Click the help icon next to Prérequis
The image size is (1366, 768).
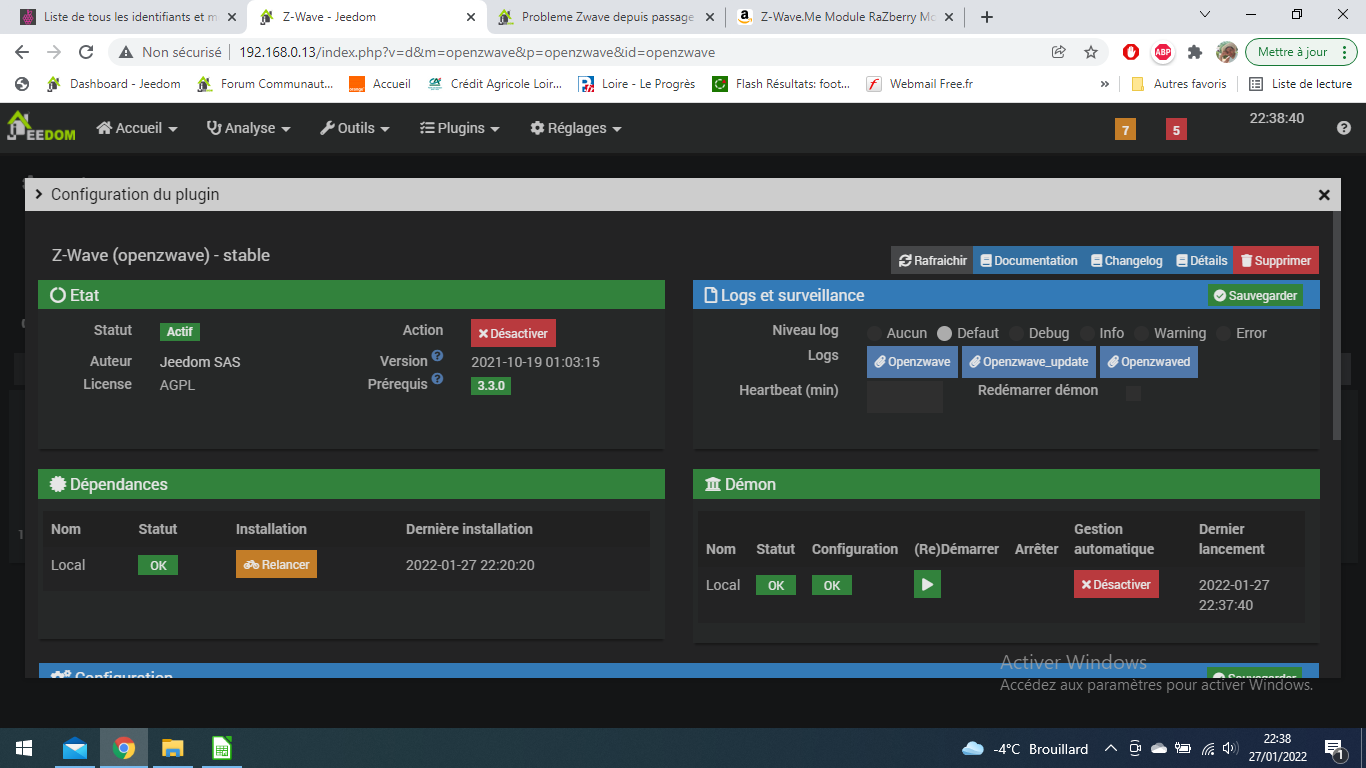click(x=437, y=379)
